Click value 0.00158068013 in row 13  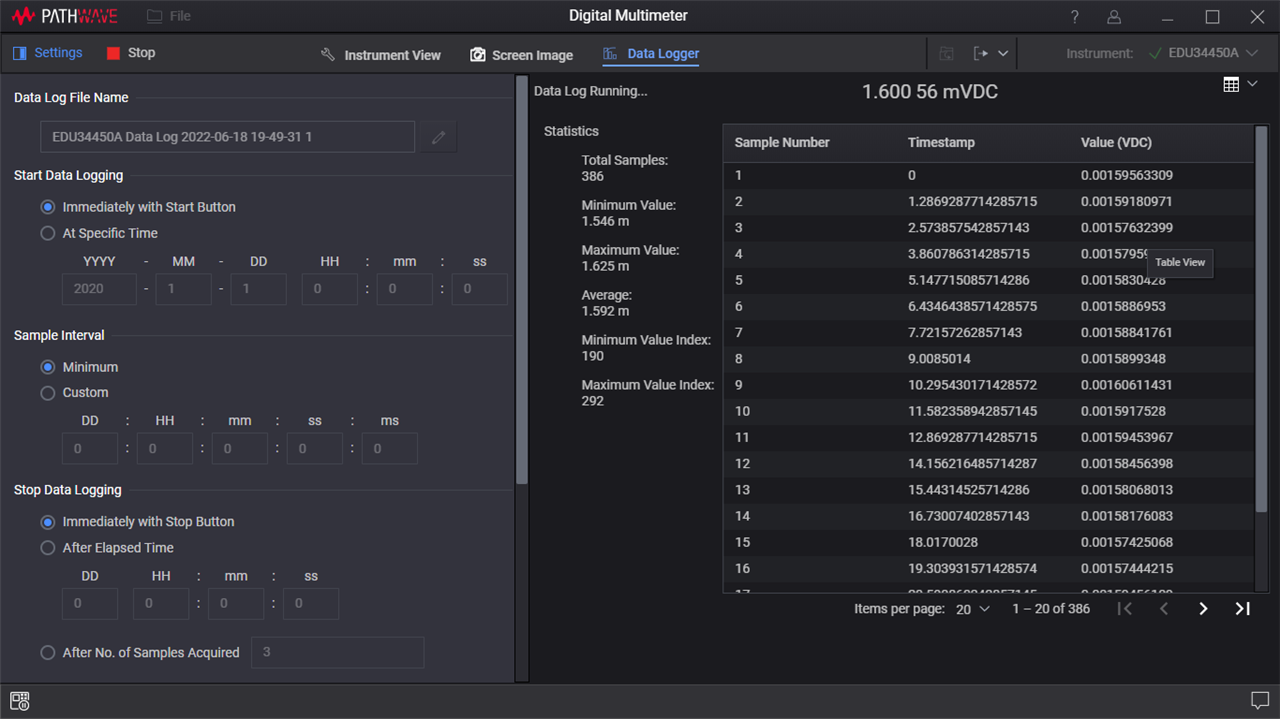point(1127,490)
